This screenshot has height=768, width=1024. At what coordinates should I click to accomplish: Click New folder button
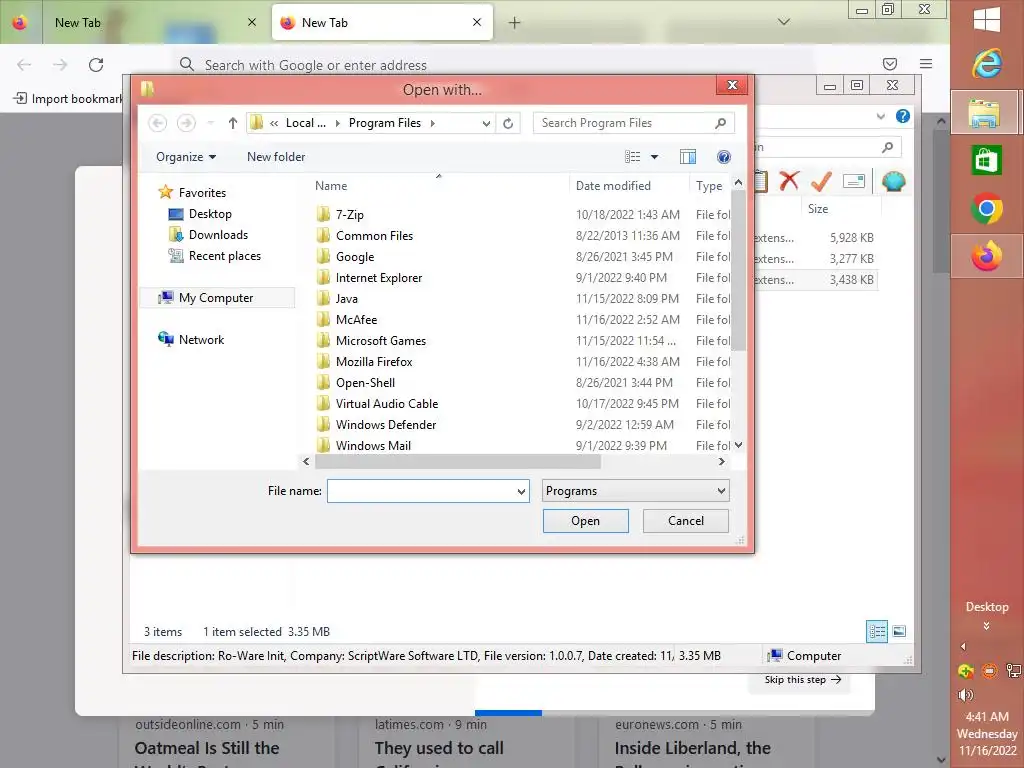pyautogui.click(x=276, y=157)
